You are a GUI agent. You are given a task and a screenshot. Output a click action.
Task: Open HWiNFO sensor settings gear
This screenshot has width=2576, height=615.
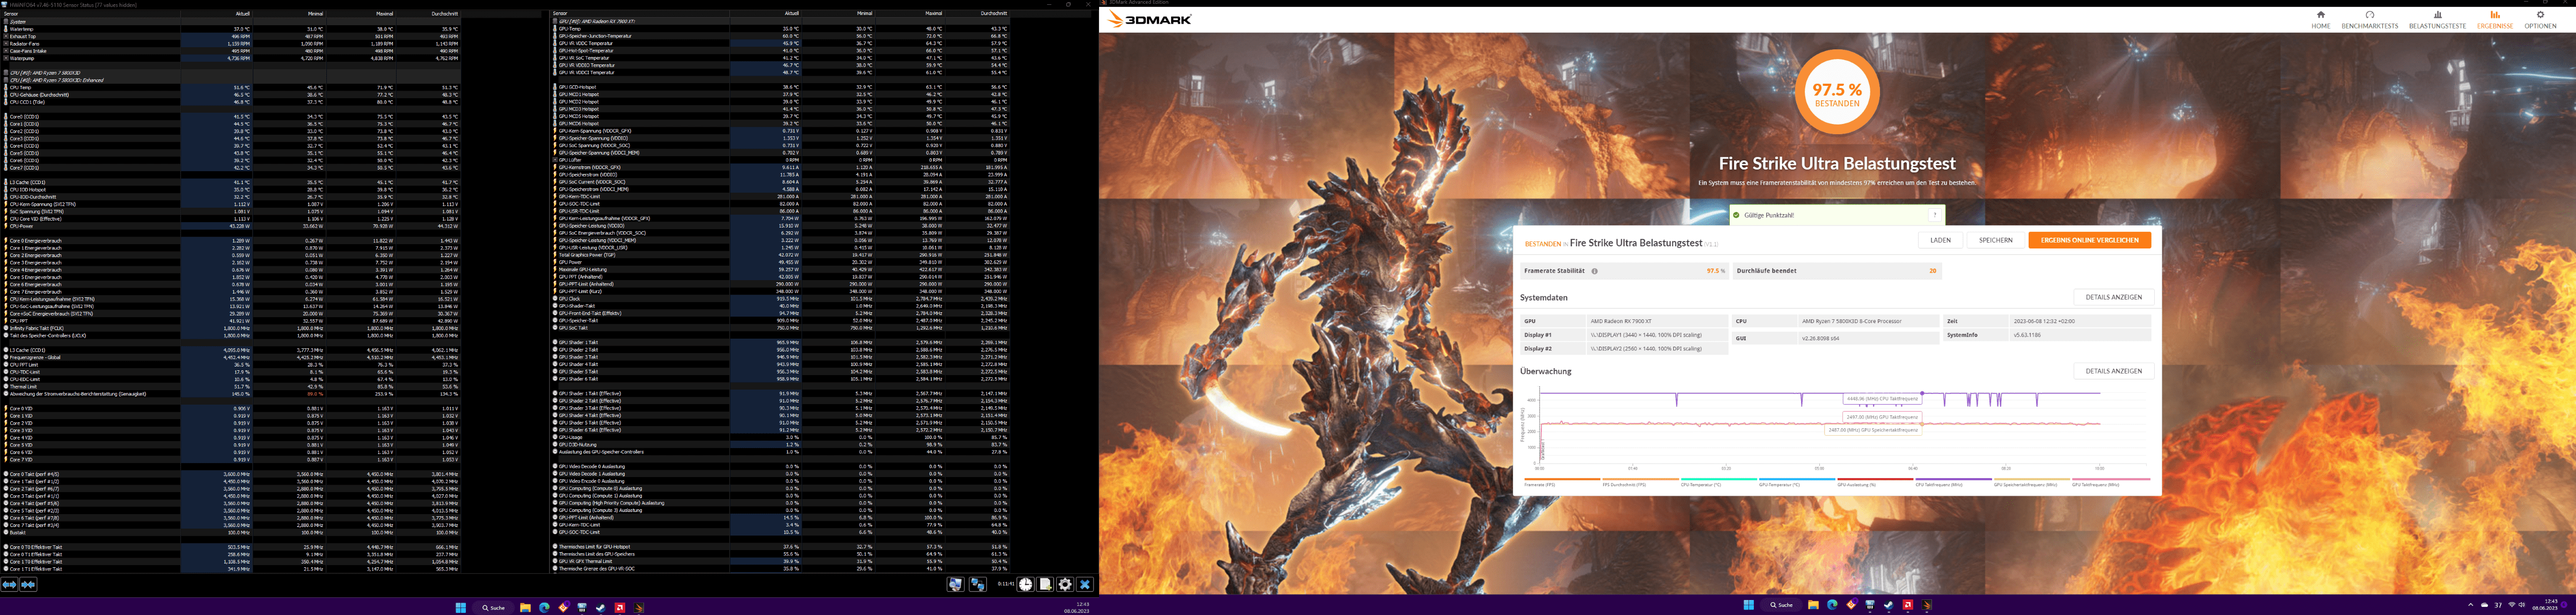[x=1065, y=585]
